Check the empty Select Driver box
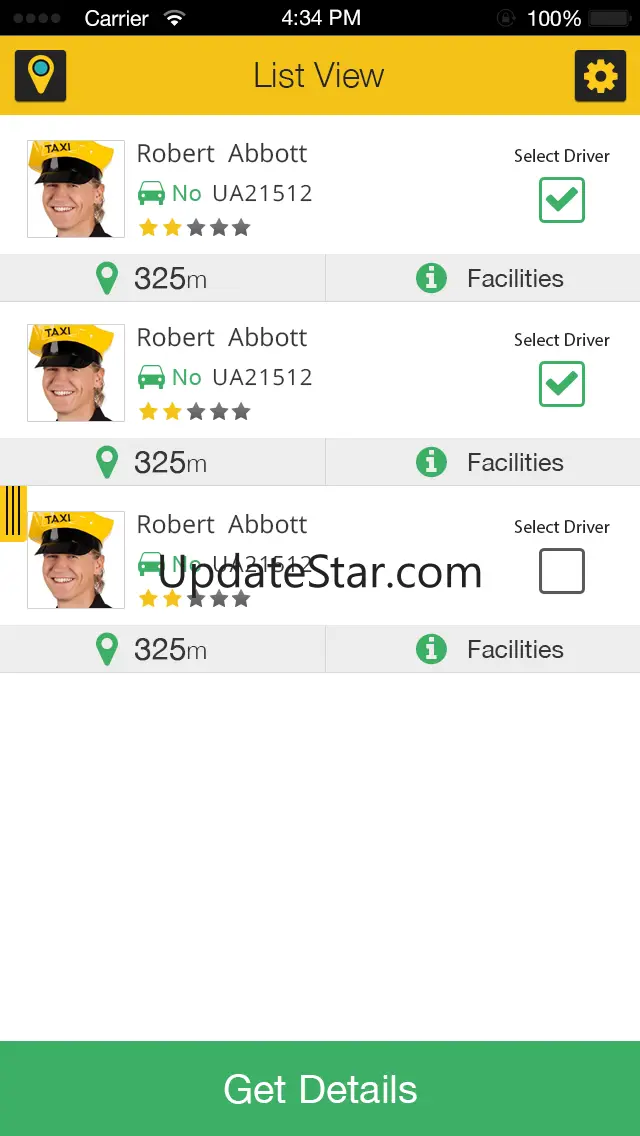Viewport: 640px width, 1136px height. [562, 571]
